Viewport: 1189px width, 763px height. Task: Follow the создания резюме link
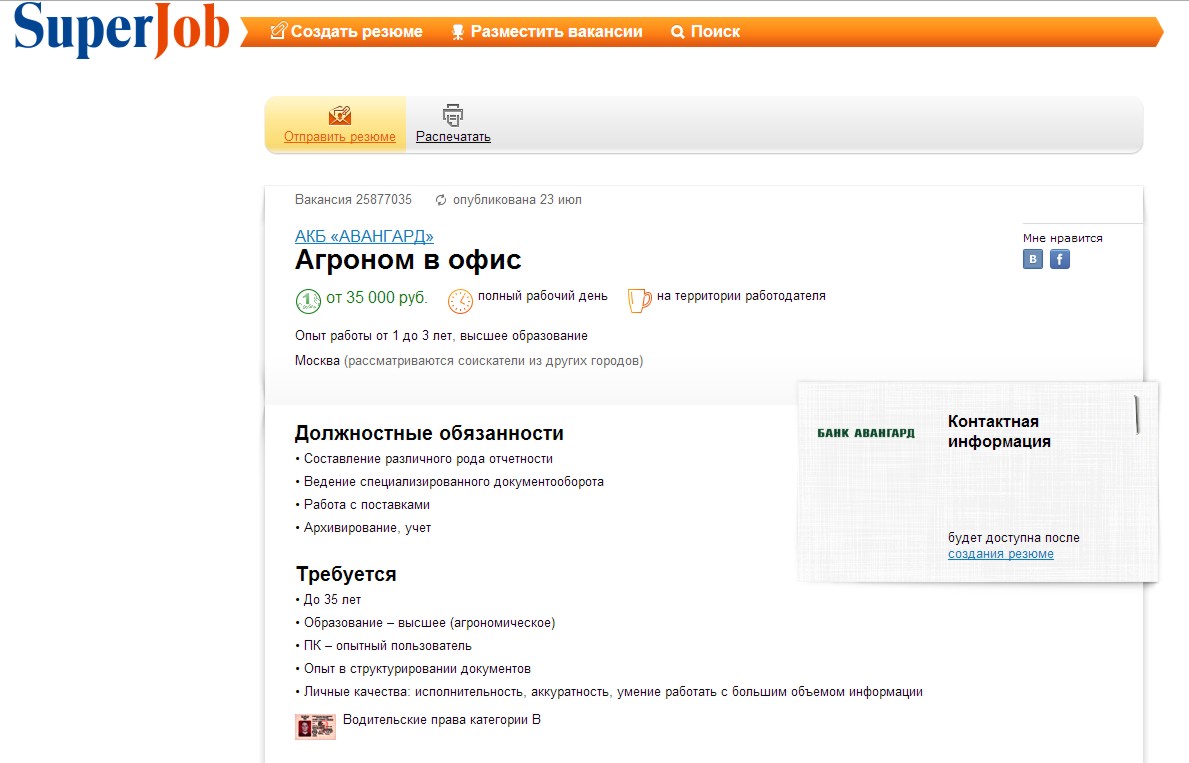1000,554
